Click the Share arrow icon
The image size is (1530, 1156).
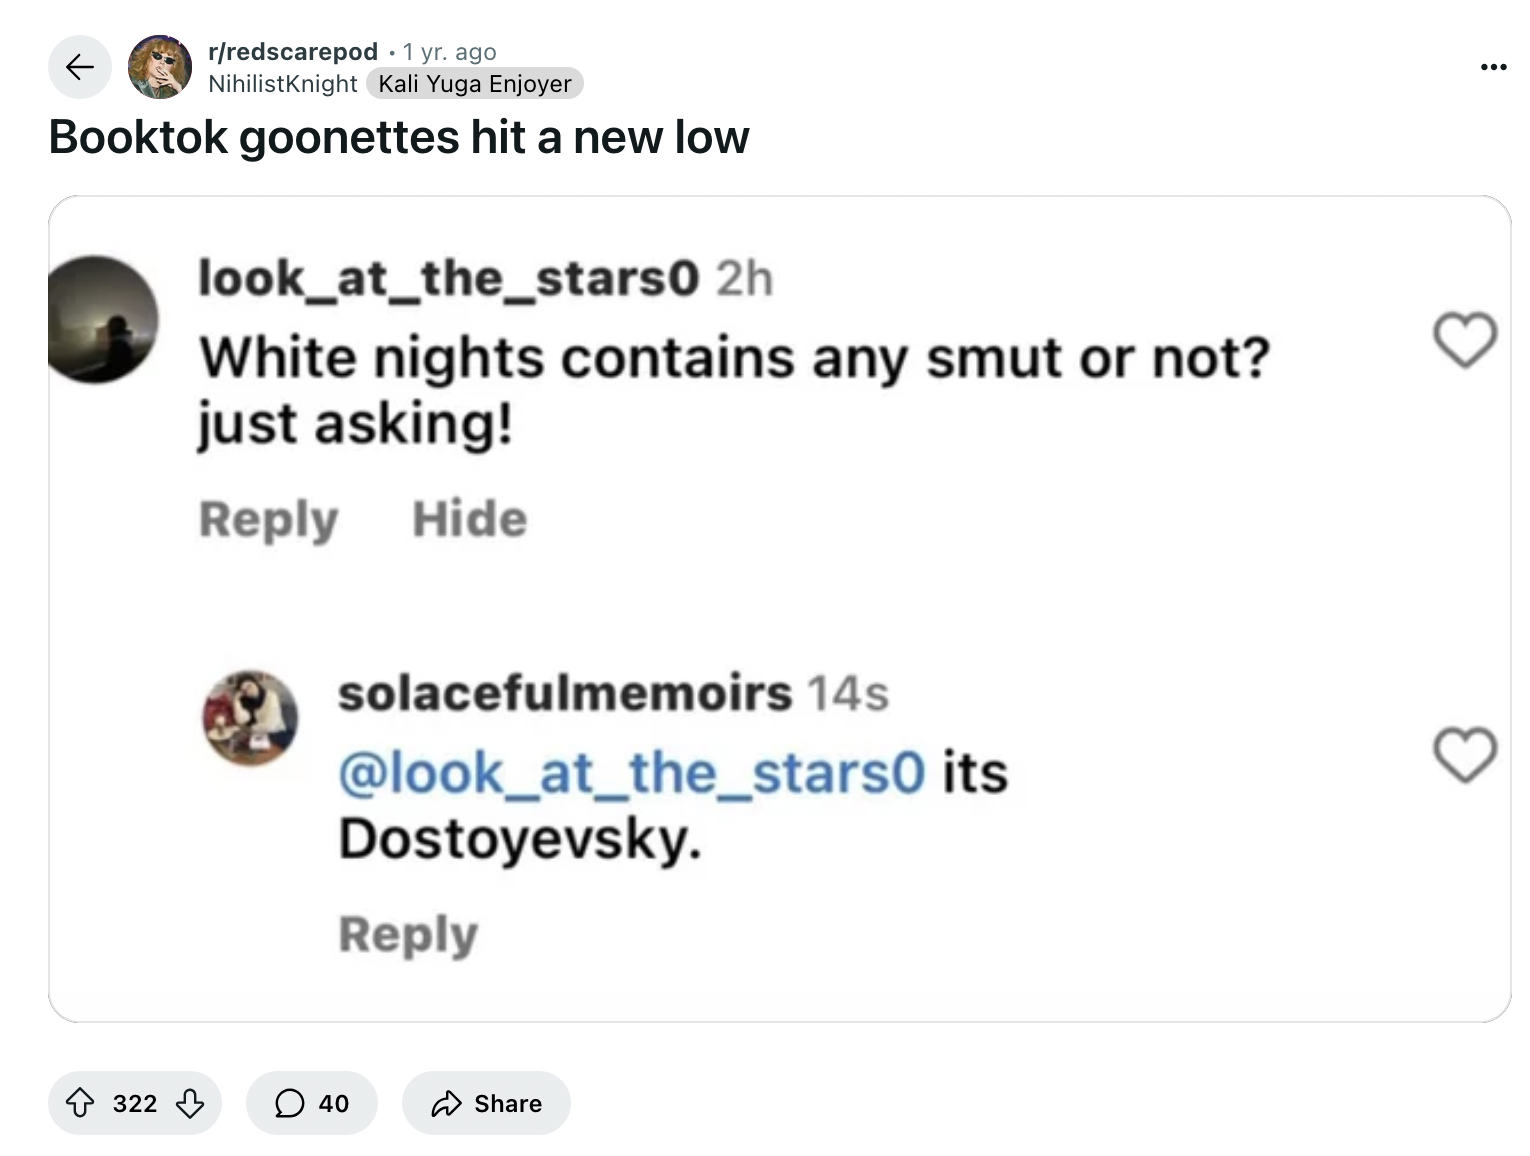(x=449, y=1103)
